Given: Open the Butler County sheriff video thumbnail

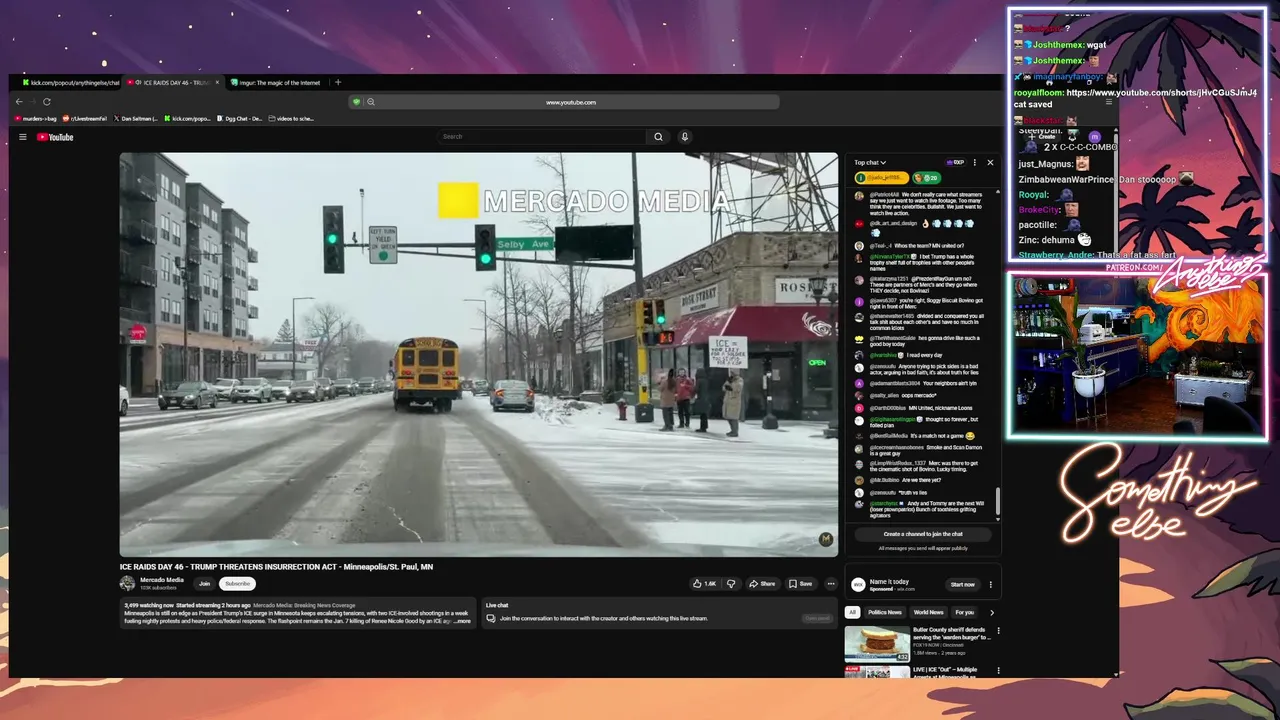Looking at the screenshot, I should click(x=877, y=643).
